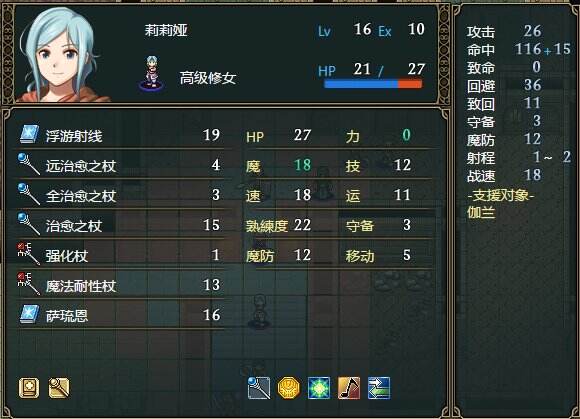Select the 全治愈之杖 item row
This screenshot has width=580, height=419.
click(x=120, y=196)
